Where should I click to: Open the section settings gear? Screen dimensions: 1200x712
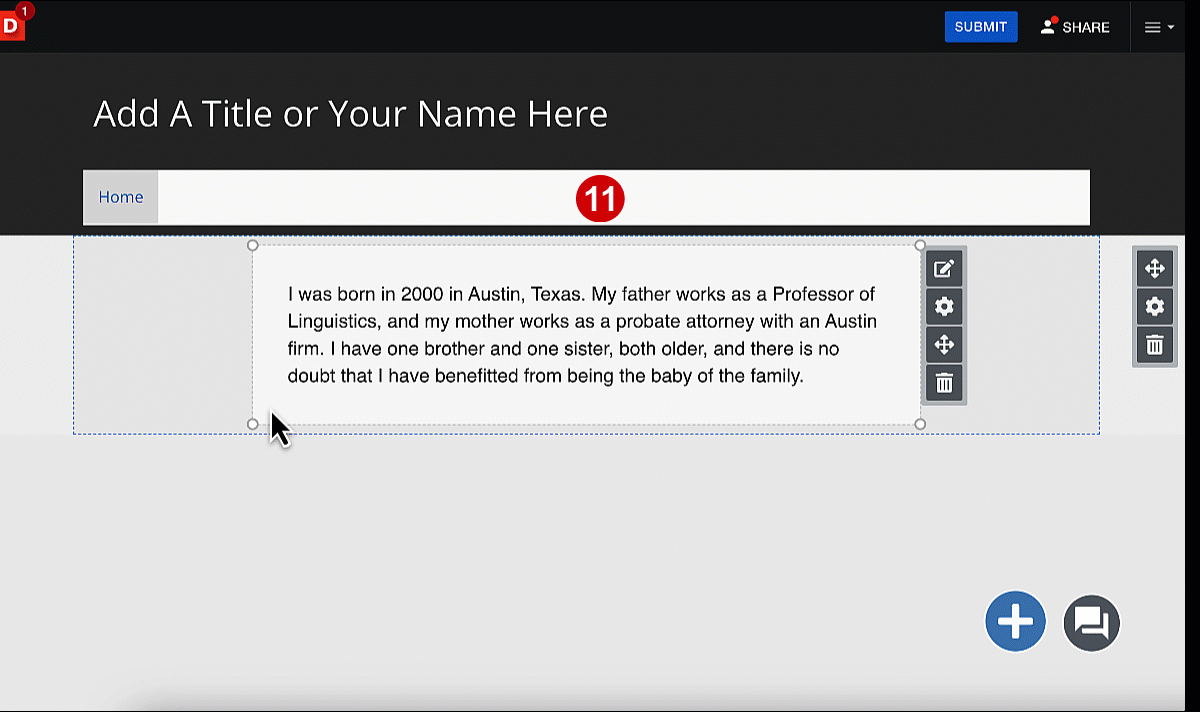point(1154,306)
